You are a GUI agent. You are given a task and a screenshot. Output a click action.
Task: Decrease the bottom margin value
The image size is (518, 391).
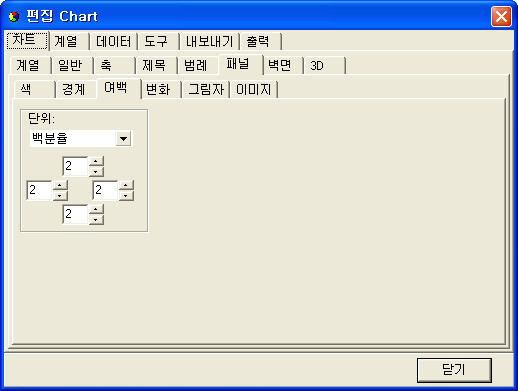96,219
